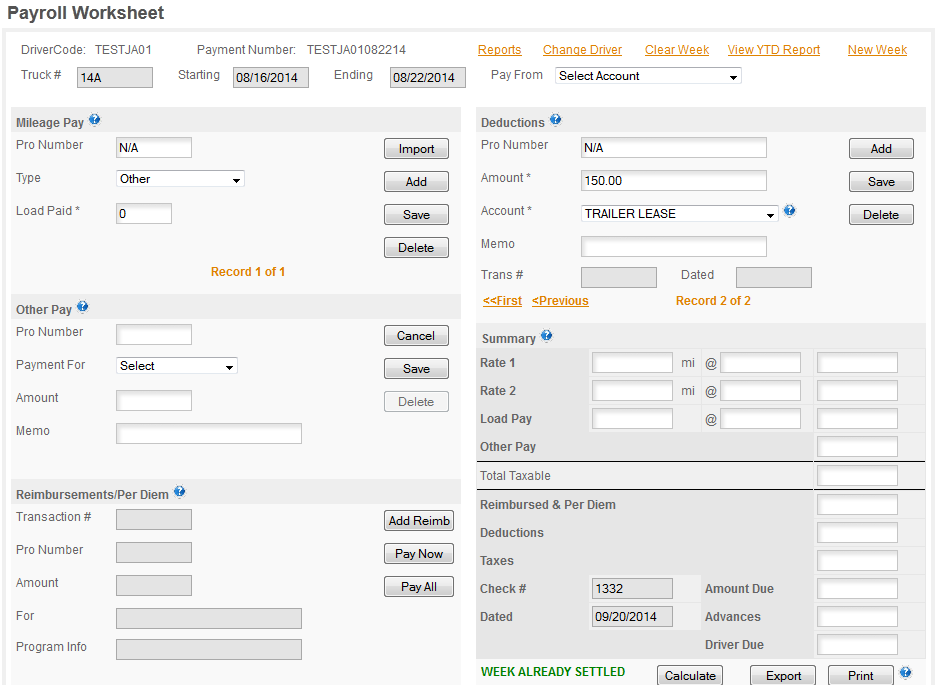Click the Import button in Mileage Pay

point(416,149)
